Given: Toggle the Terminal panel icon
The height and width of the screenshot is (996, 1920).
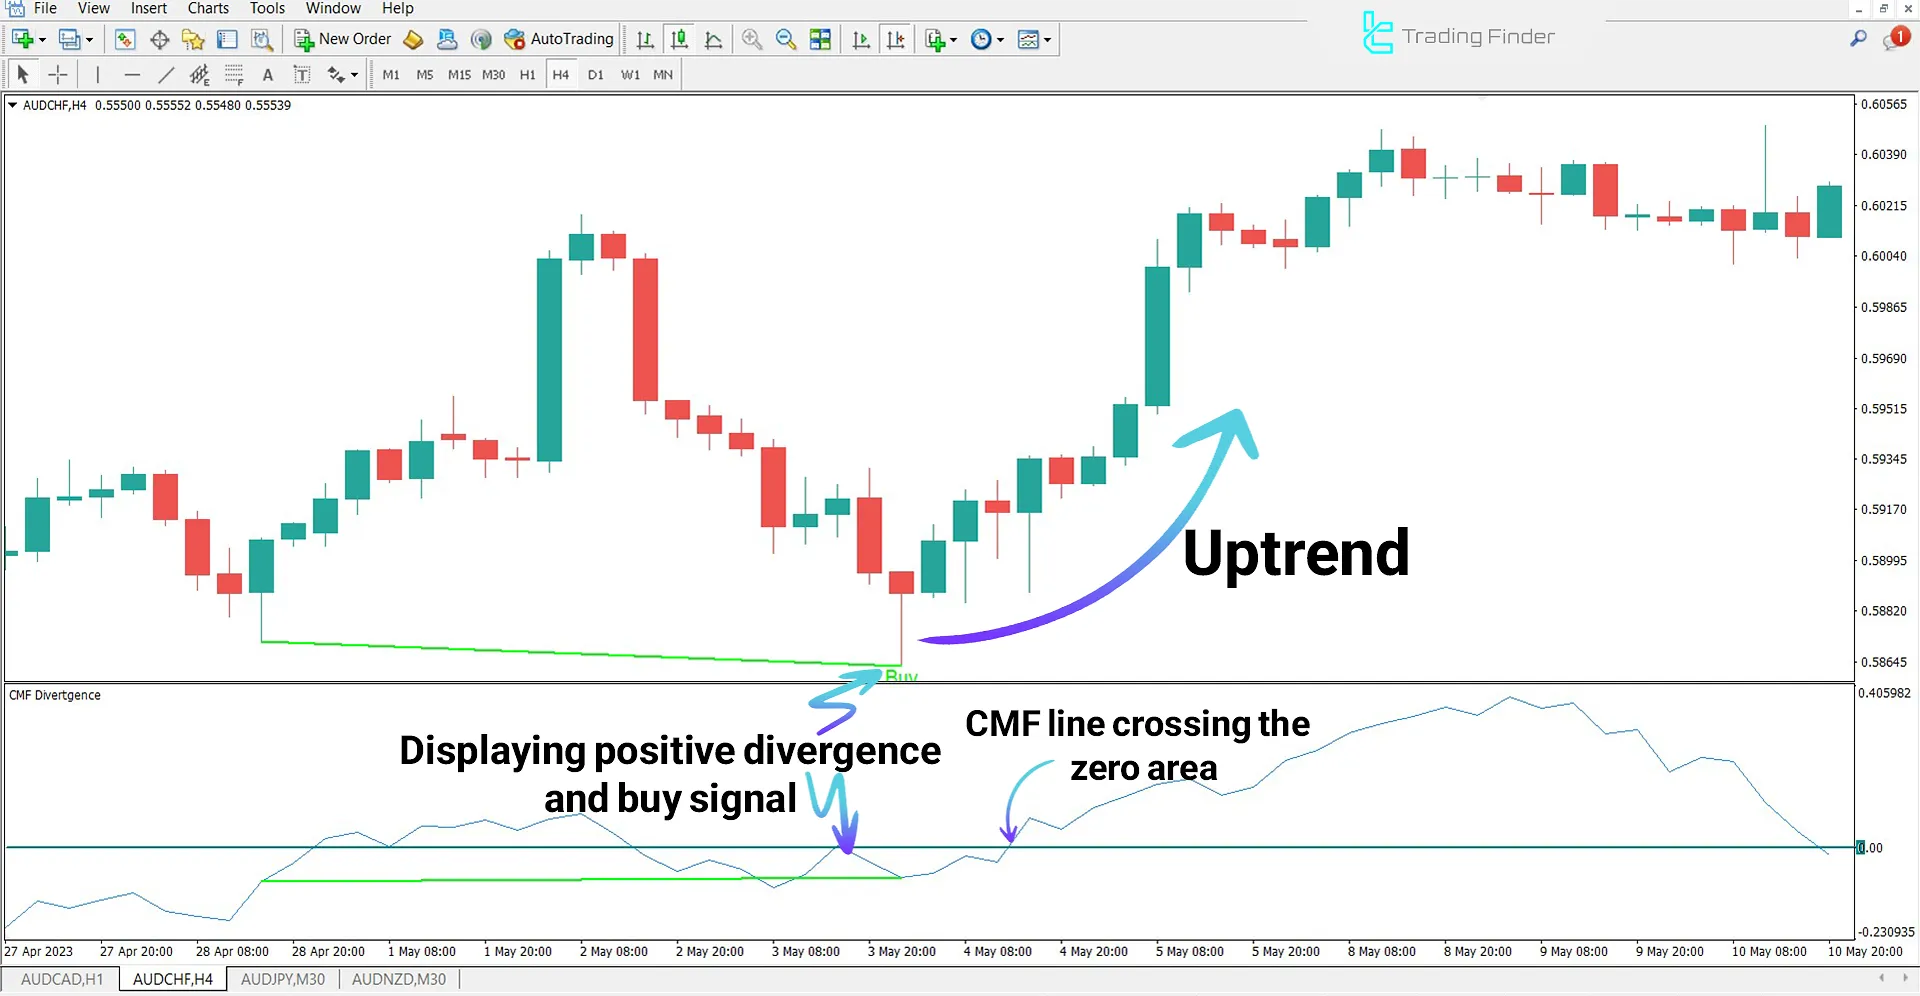Looking at the screenshot, I should 227,39.
